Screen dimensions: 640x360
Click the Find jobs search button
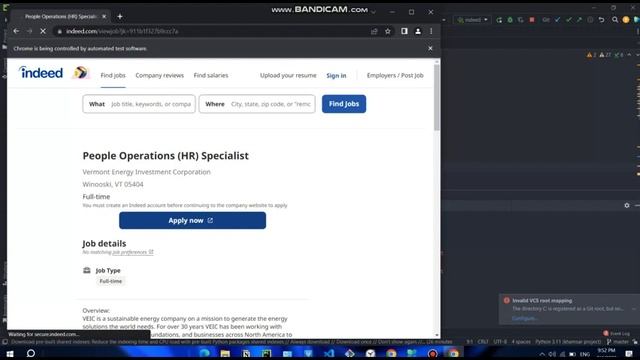[344, 104]
